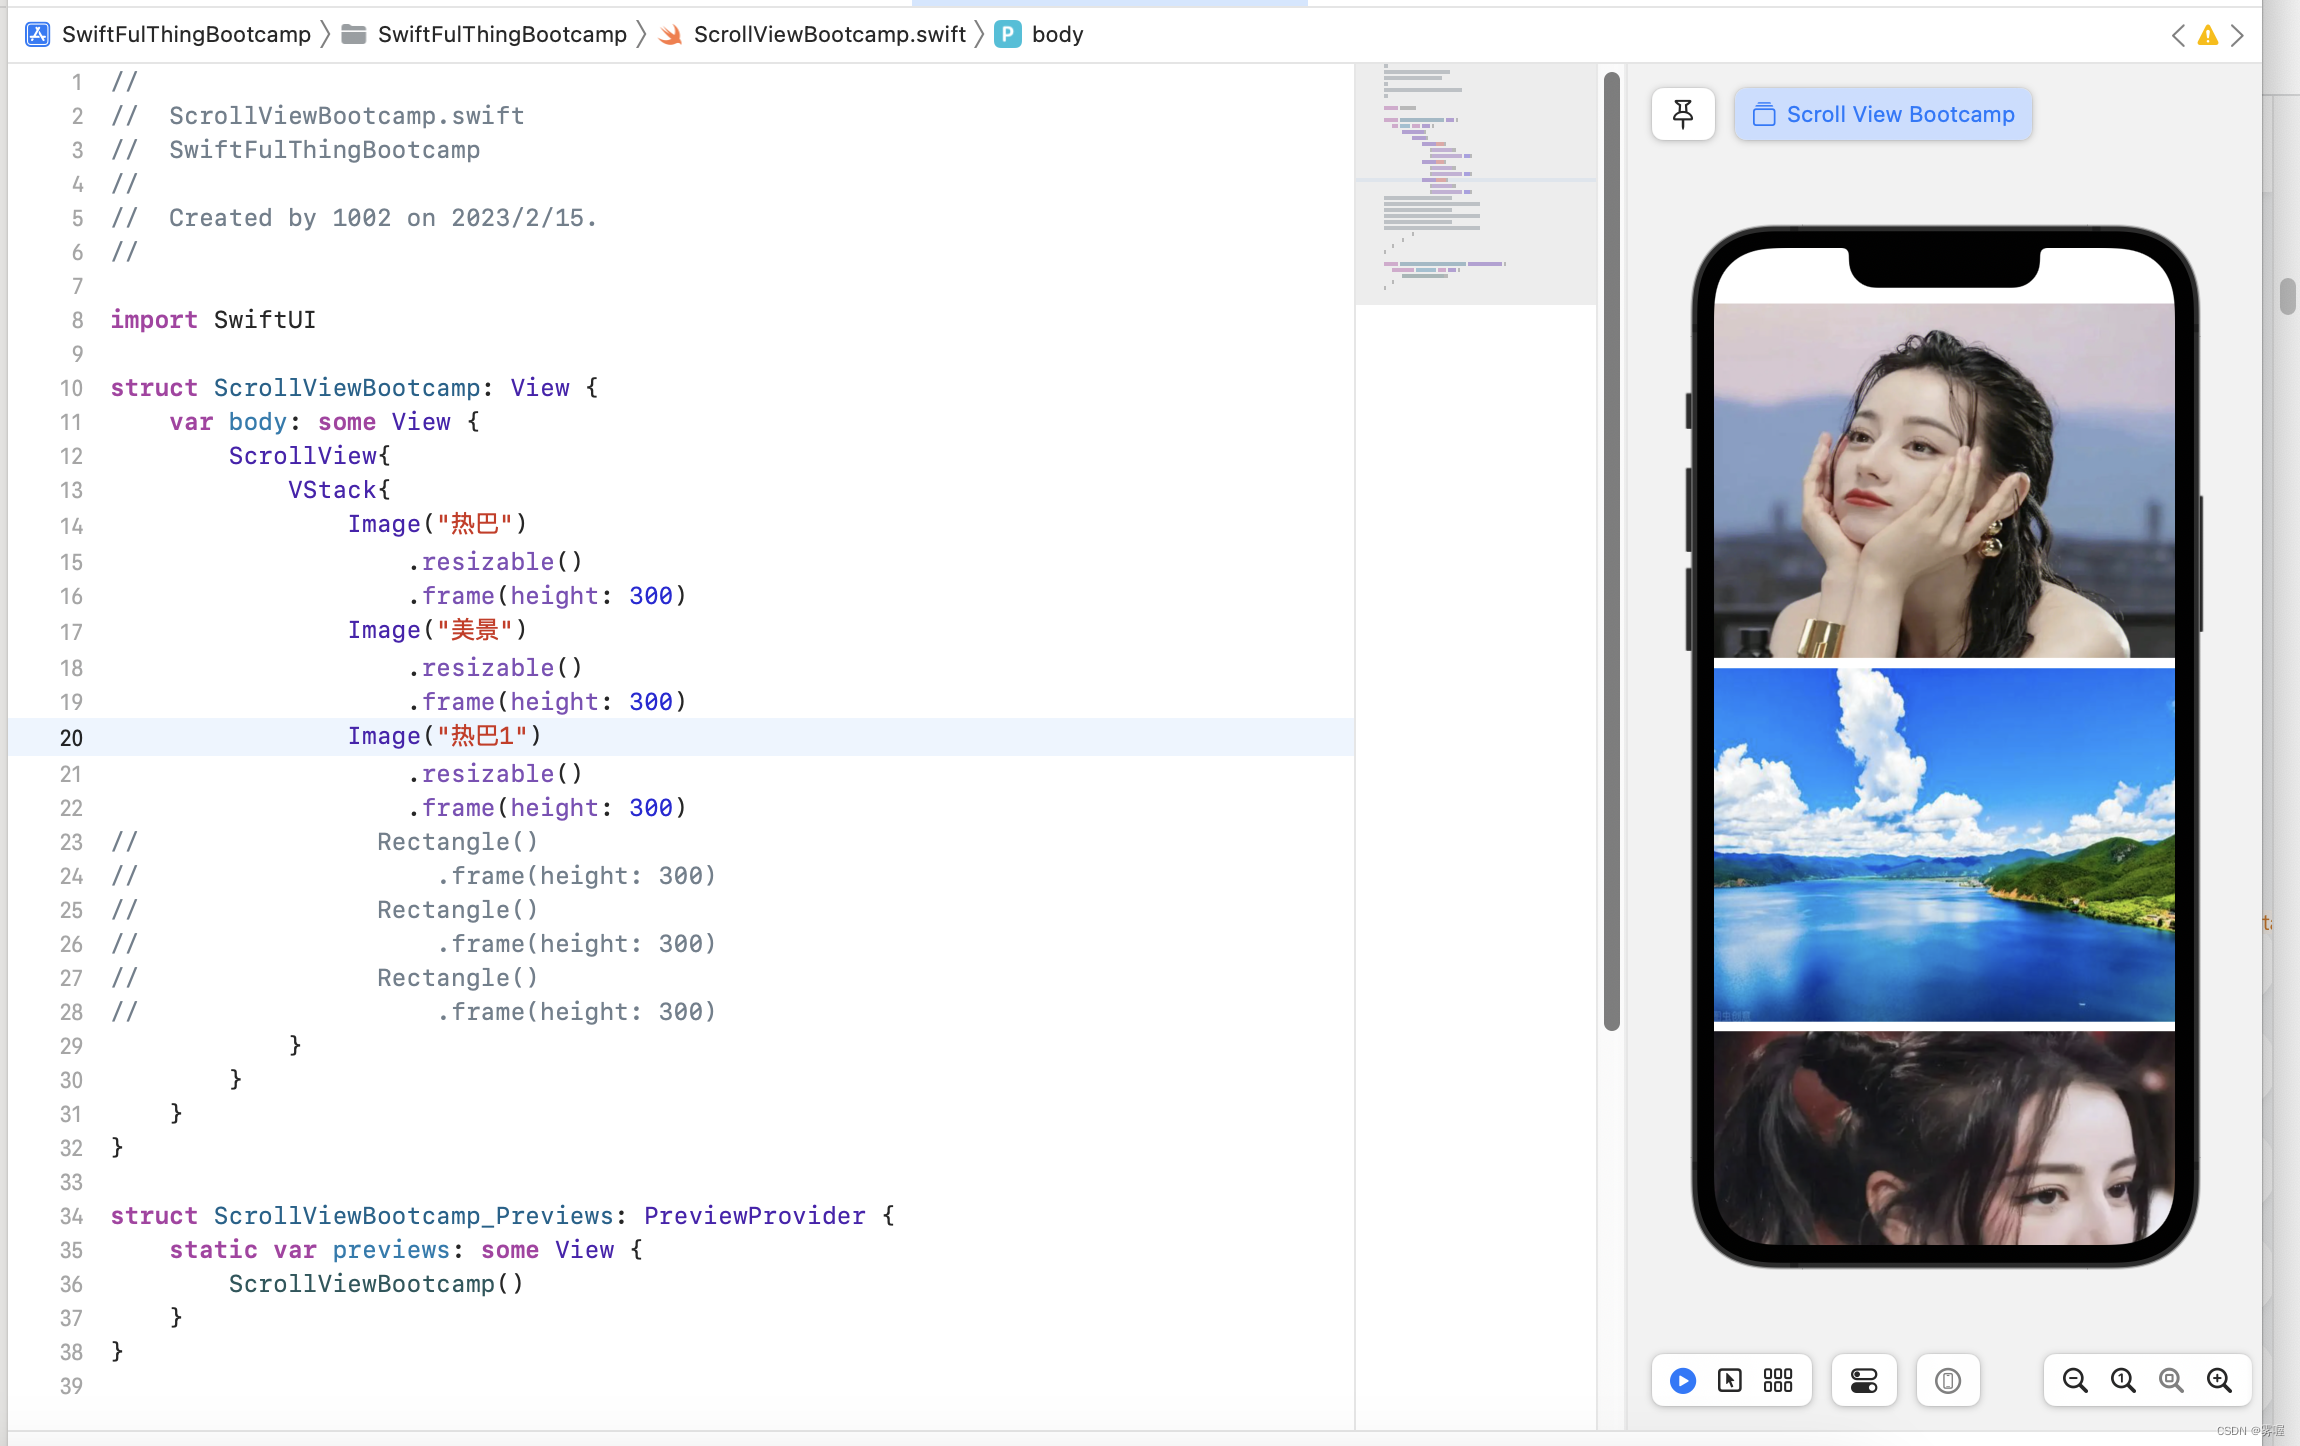2300x1446 pixels.
Task: Open canvas device settings toggles icon
Action: 1864,1381
